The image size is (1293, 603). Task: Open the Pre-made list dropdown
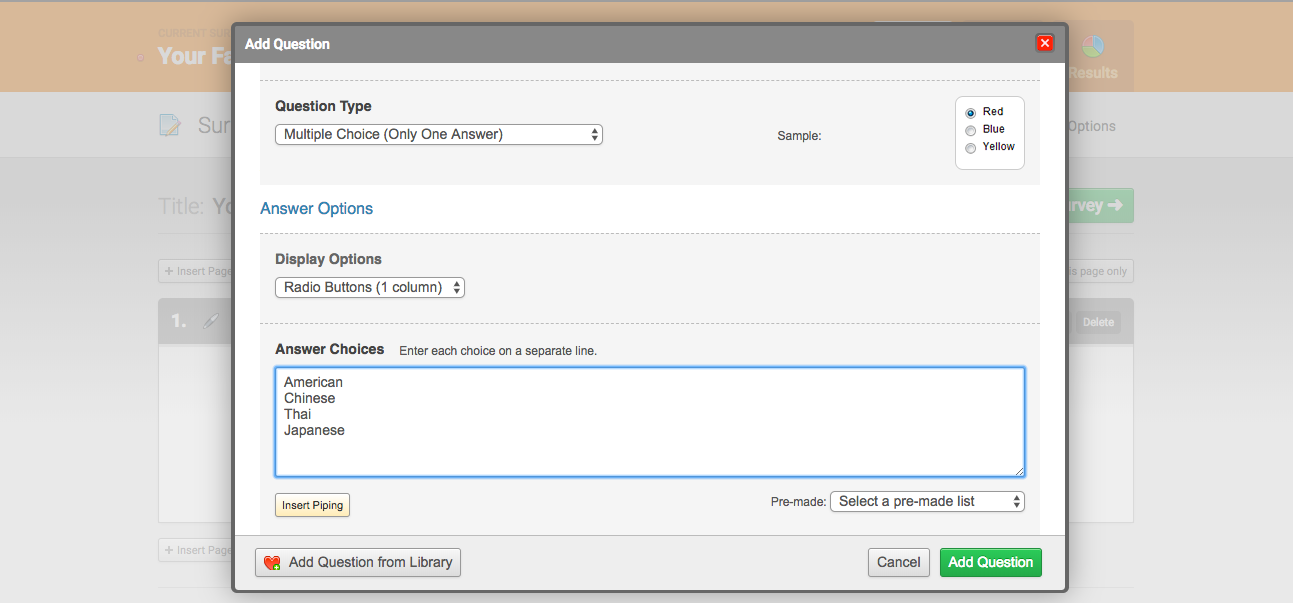[926, 502]
